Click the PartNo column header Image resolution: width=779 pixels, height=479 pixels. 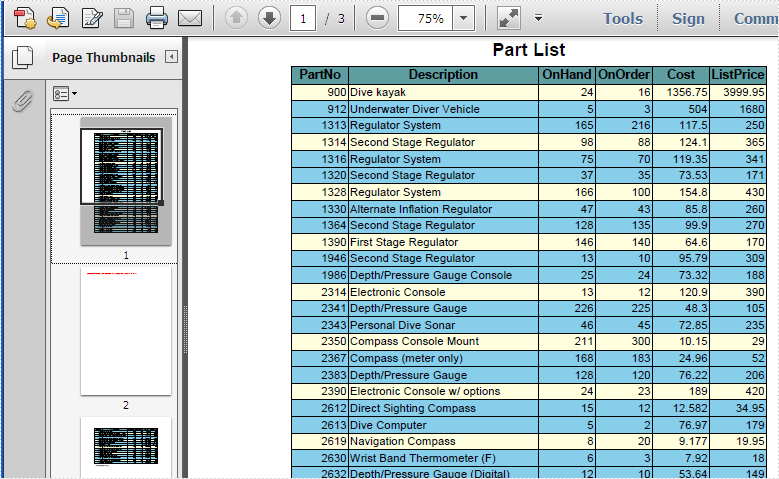click(x=320, y=75)
